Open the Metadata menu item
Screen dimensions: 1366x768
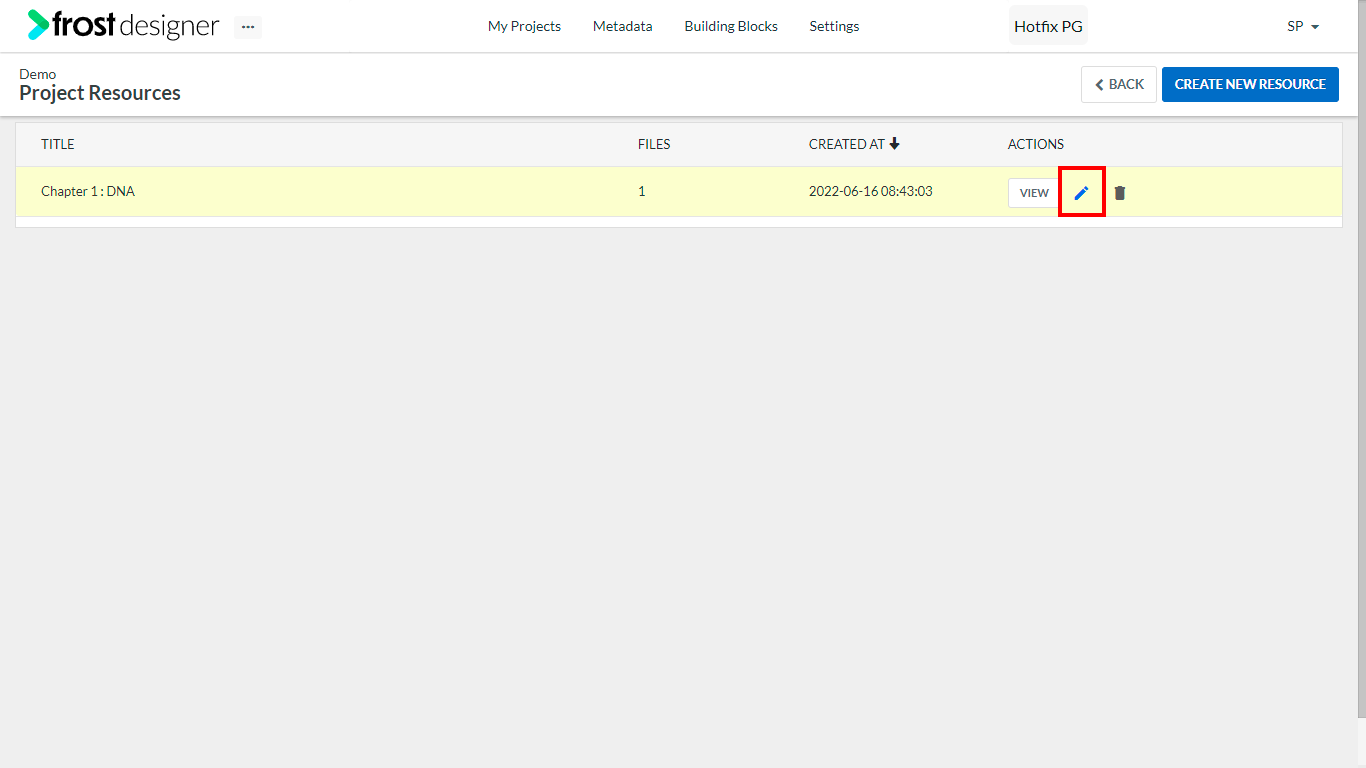click(x=622, y=26)
